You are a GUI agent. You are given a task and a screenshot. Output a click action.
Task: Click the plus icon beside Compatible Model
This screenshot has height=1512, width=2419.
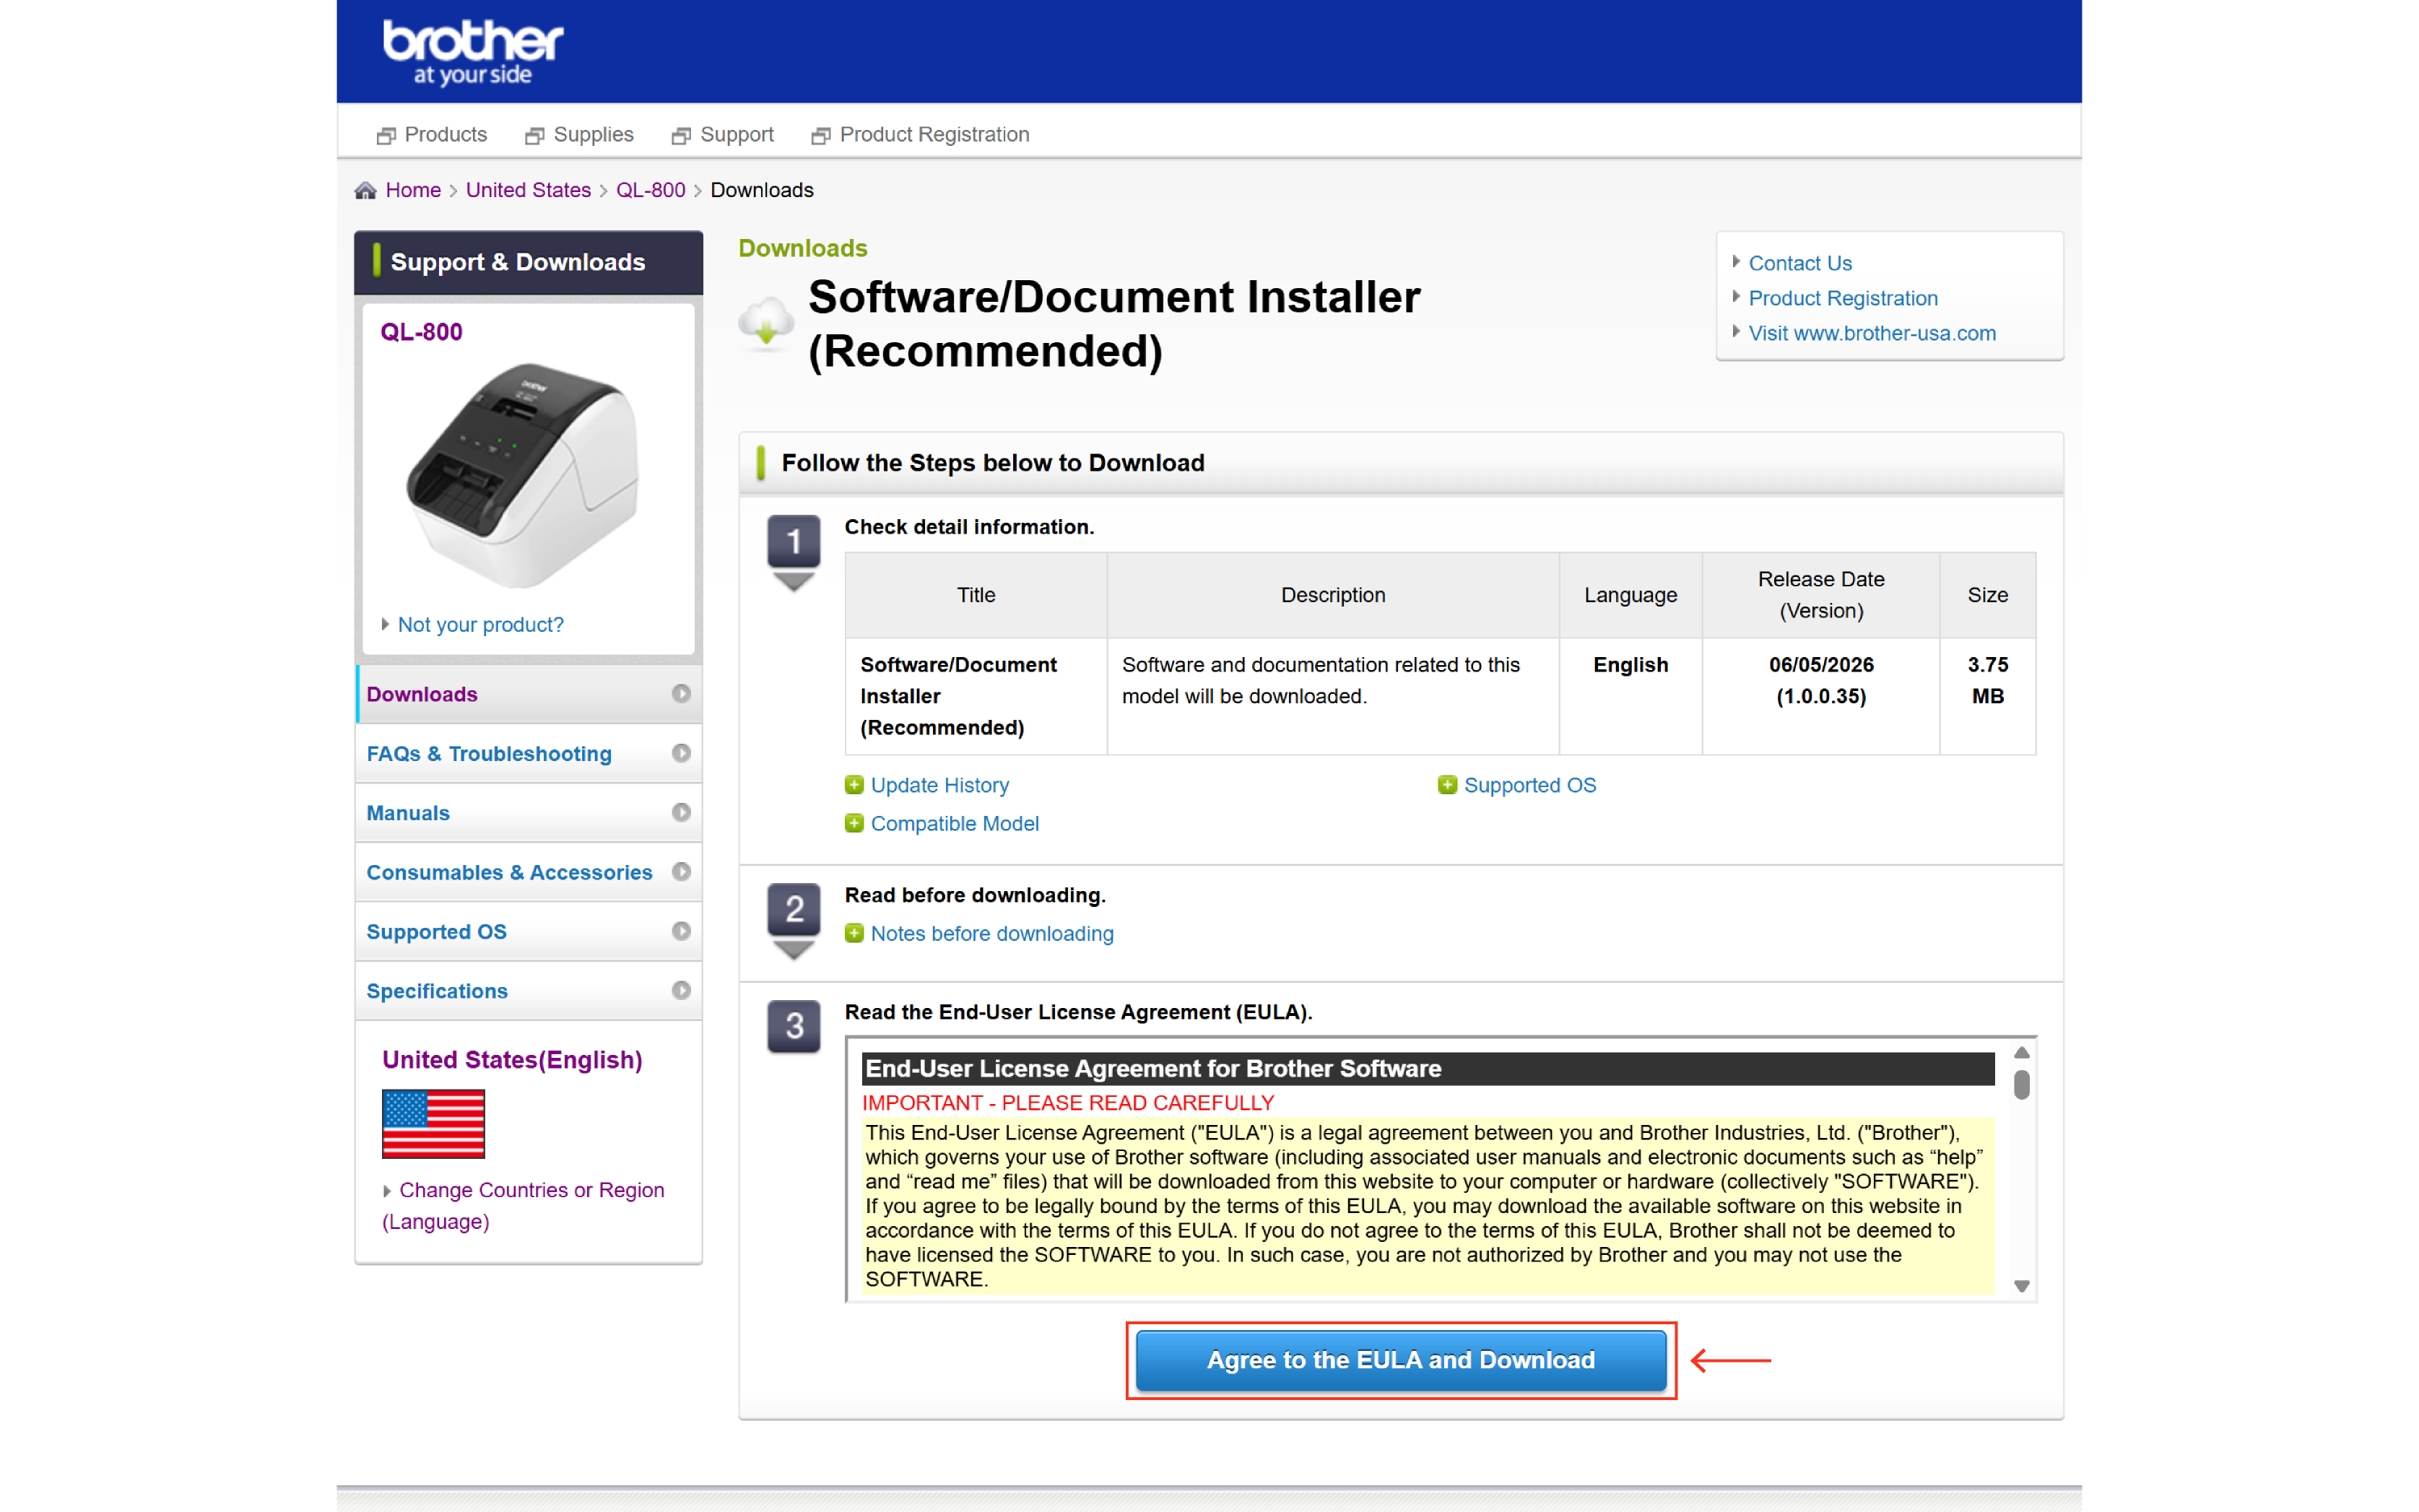click(x=854, y=823)
